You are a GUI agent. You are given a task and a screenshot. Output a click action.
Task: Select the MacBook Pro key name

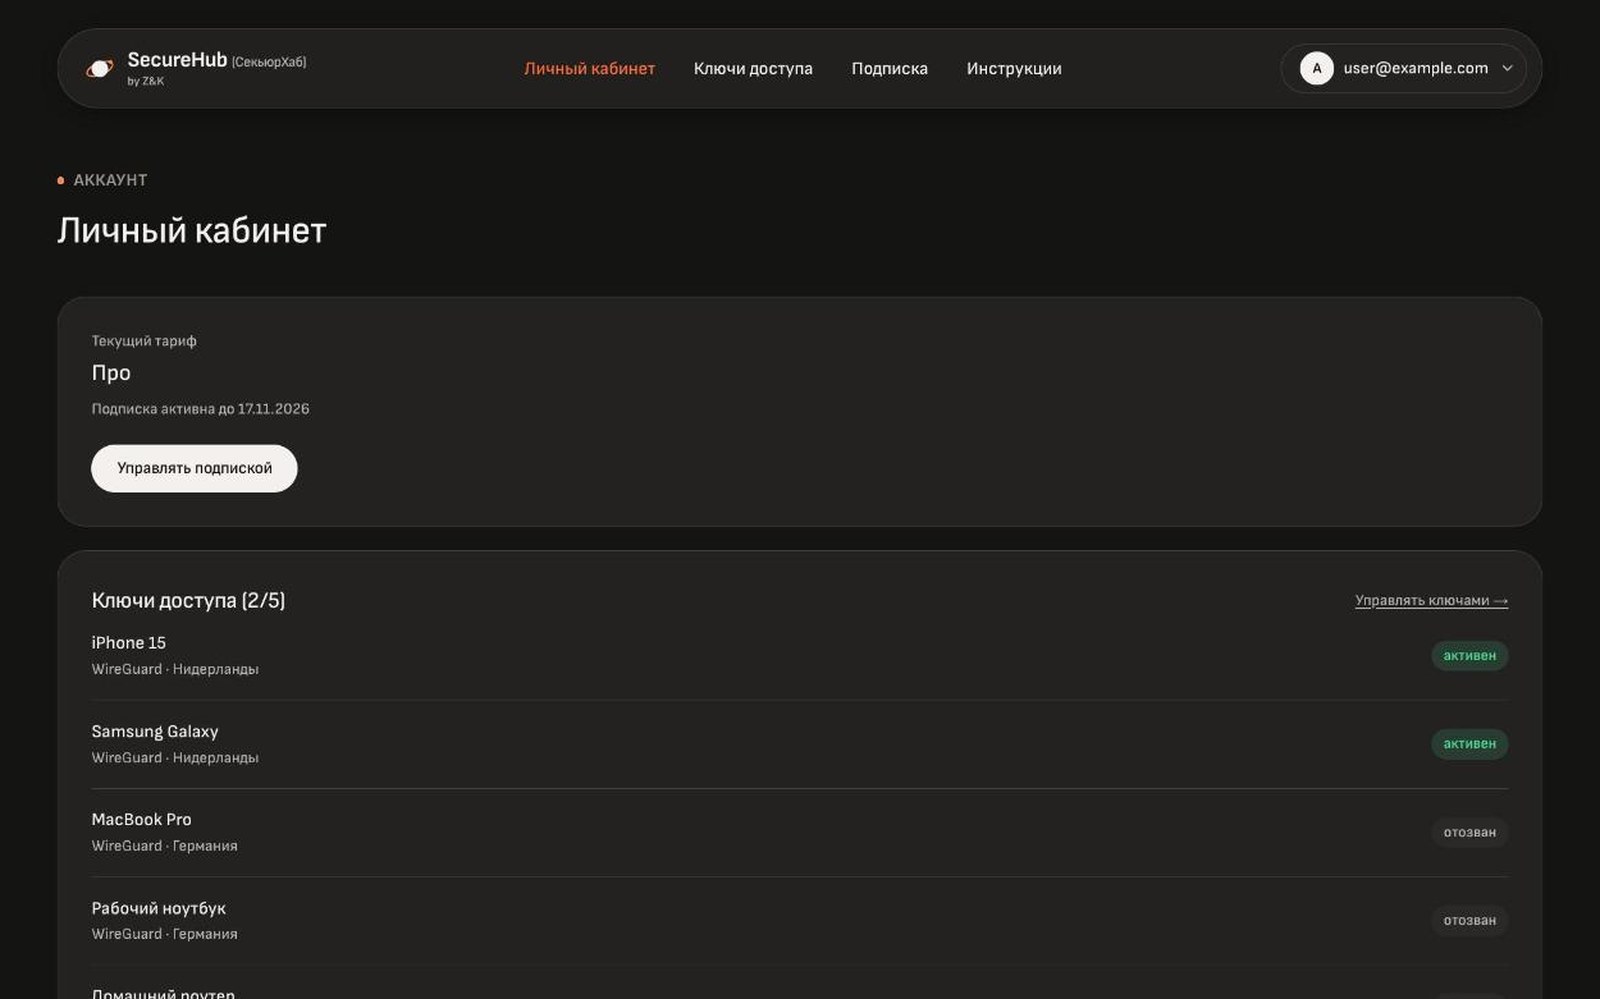[141, 819]
